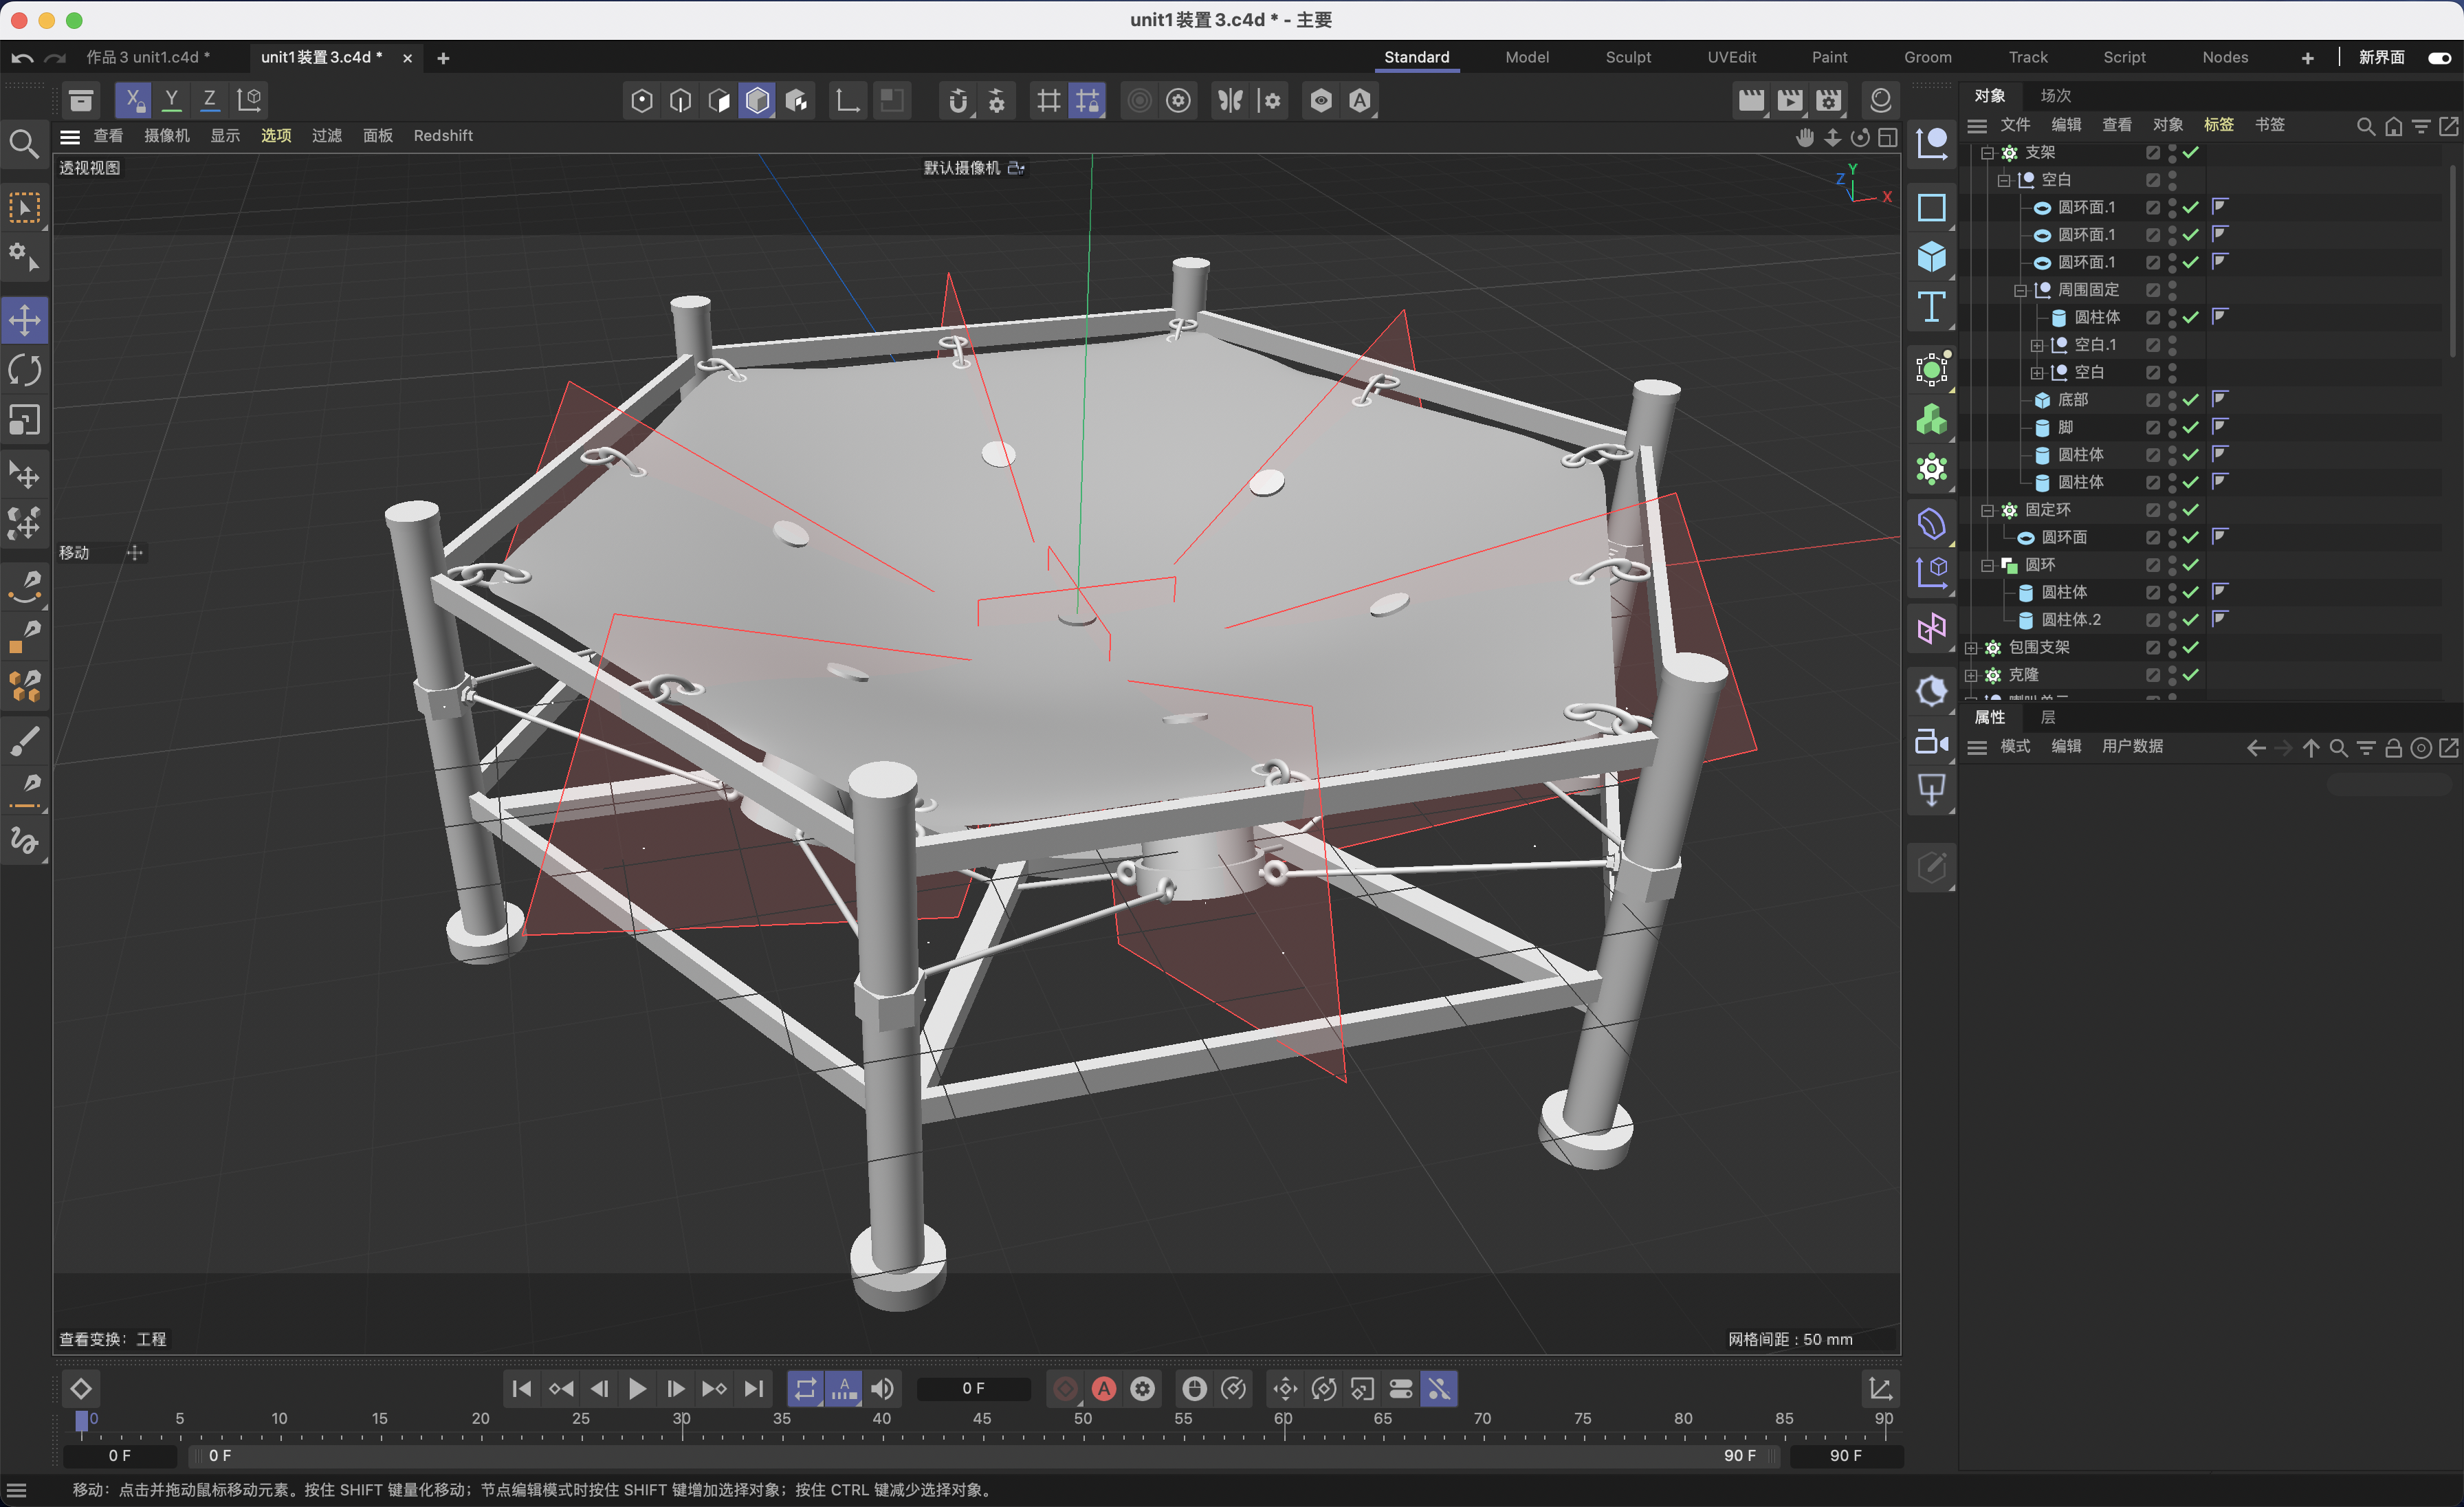The image size is (2464, 1507).
Task: Select the Scale tool in left toolbar
Action: [25, 420]
